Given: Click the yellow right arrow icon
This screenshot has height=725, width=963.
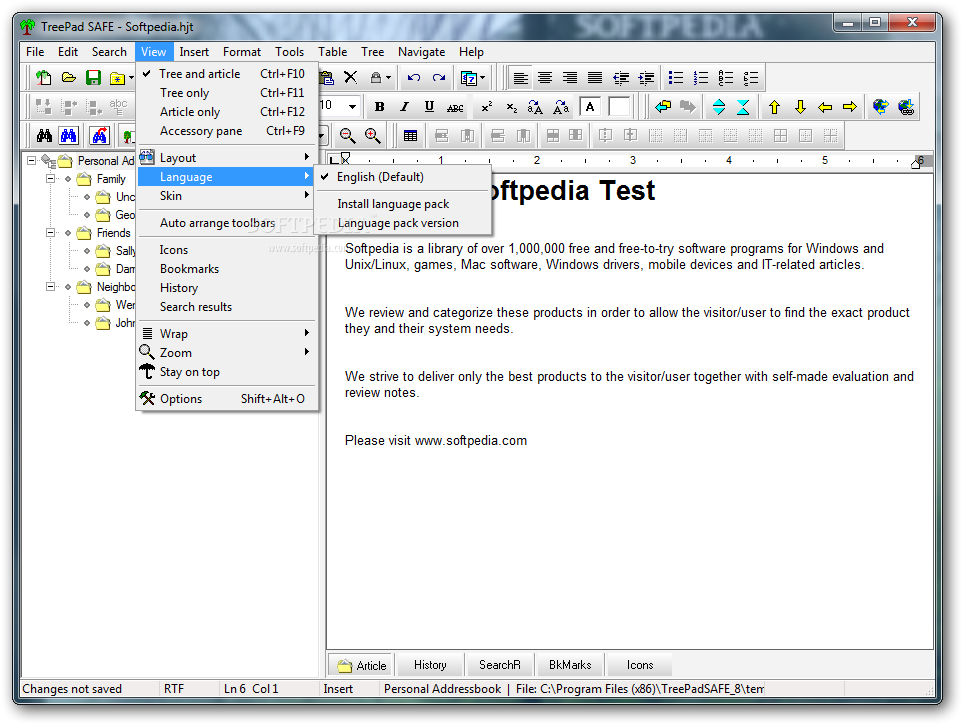Looking at the screenshot, I should (850, 107).
